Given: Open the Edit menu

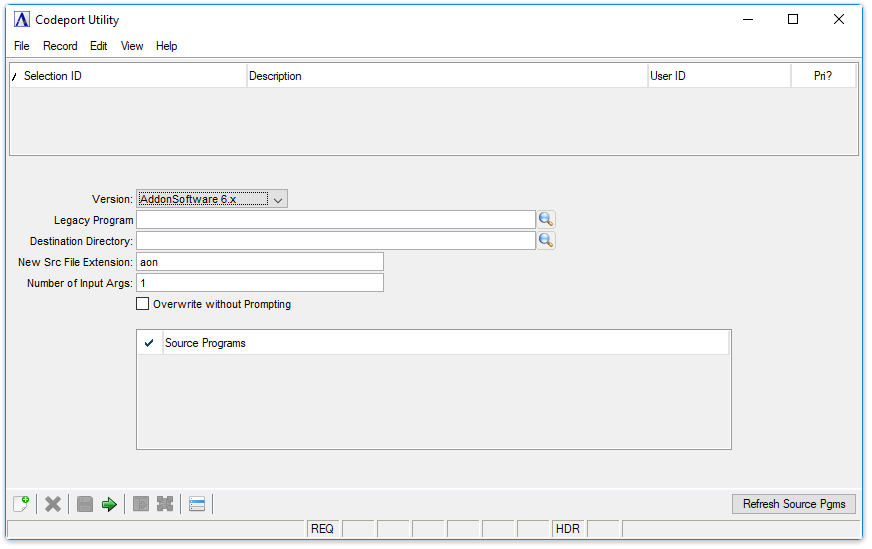Looking at the screenshot, I should (98, 46).
